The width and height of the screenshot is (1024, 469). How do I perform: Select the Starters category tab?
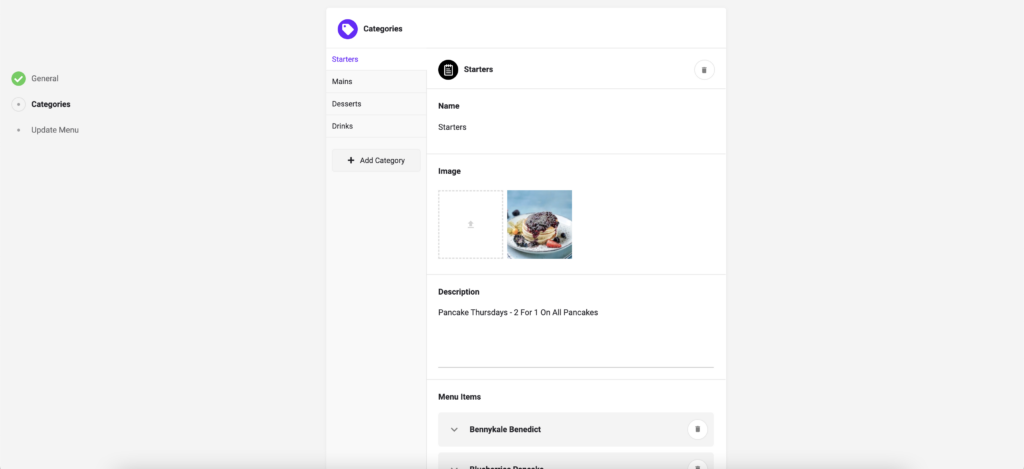point(376,59)
